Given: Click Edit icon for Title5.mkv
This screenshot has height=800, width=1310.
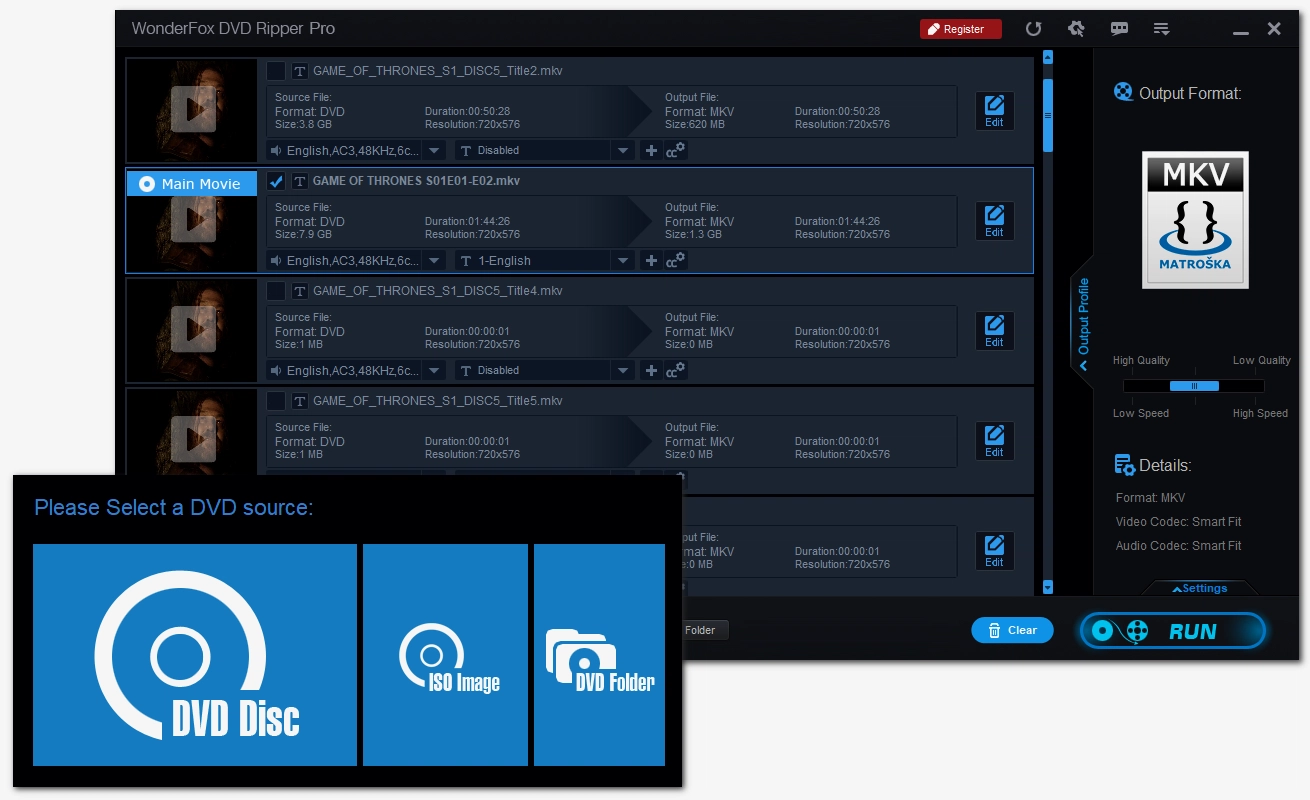Looking at the screenshot, I should 994,441.
